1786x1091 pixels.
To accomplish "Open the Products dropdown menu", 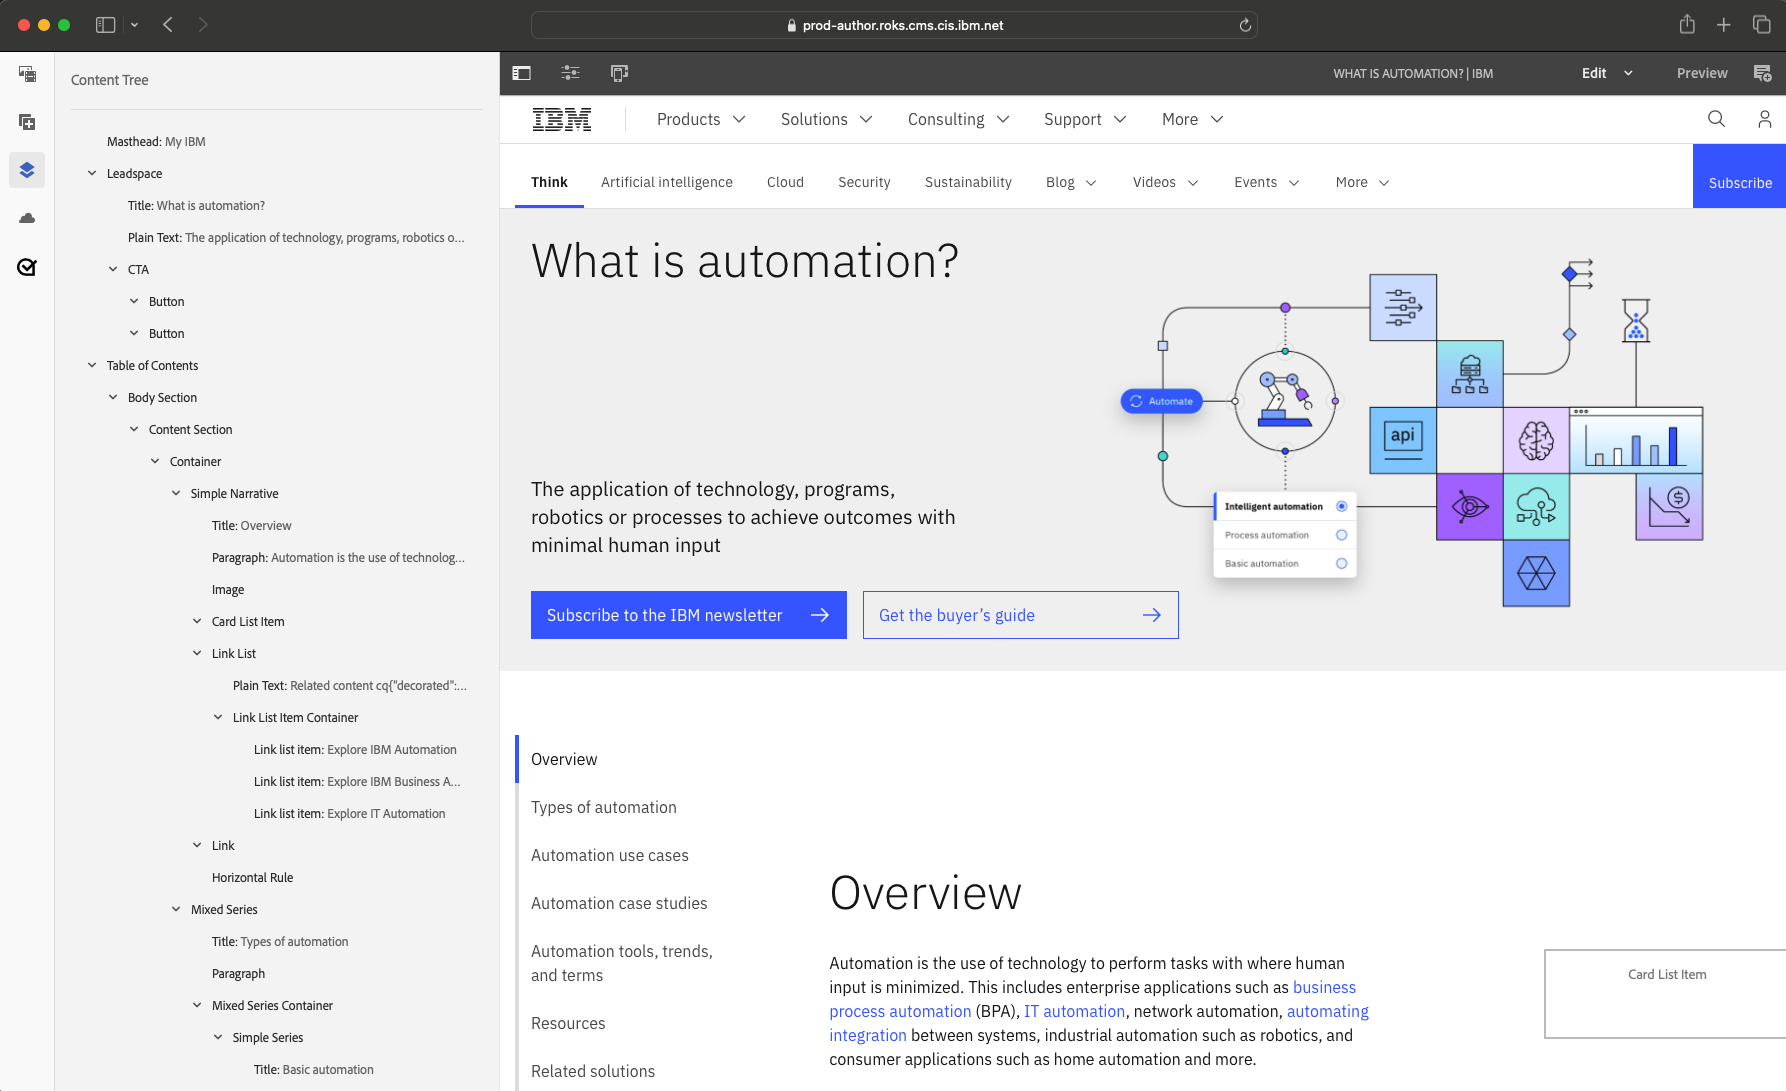I will (701, 119).
